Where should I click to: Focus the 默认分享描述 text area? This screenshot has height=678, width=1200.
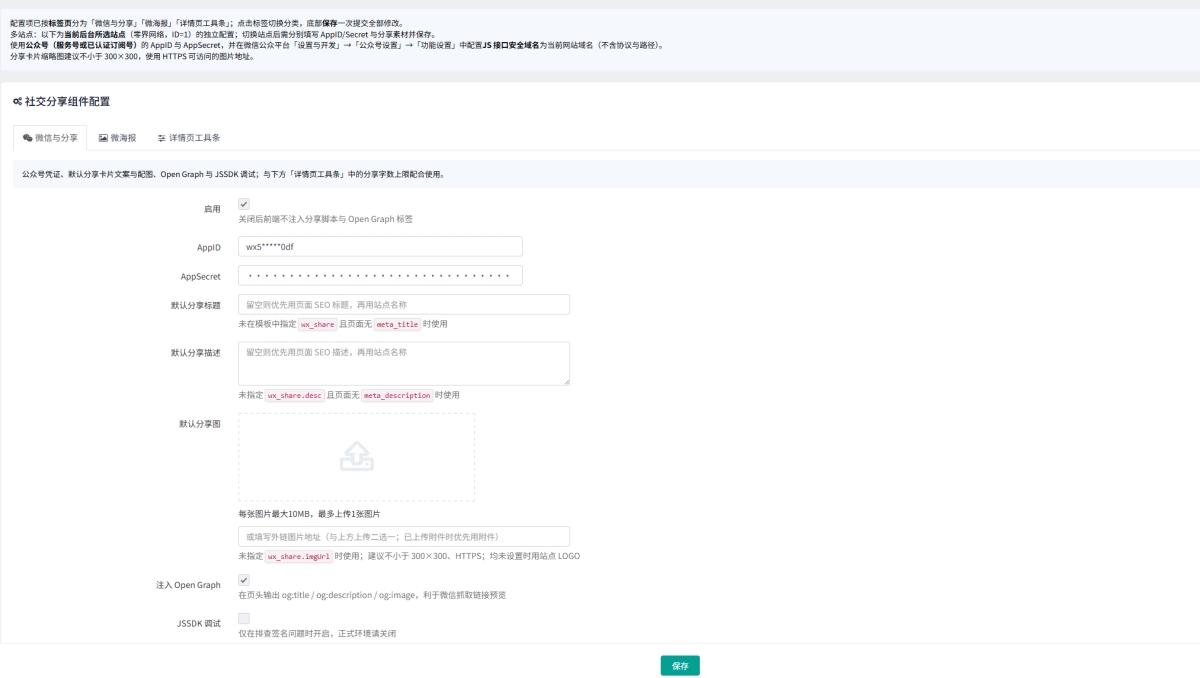[x=403, y=363]
